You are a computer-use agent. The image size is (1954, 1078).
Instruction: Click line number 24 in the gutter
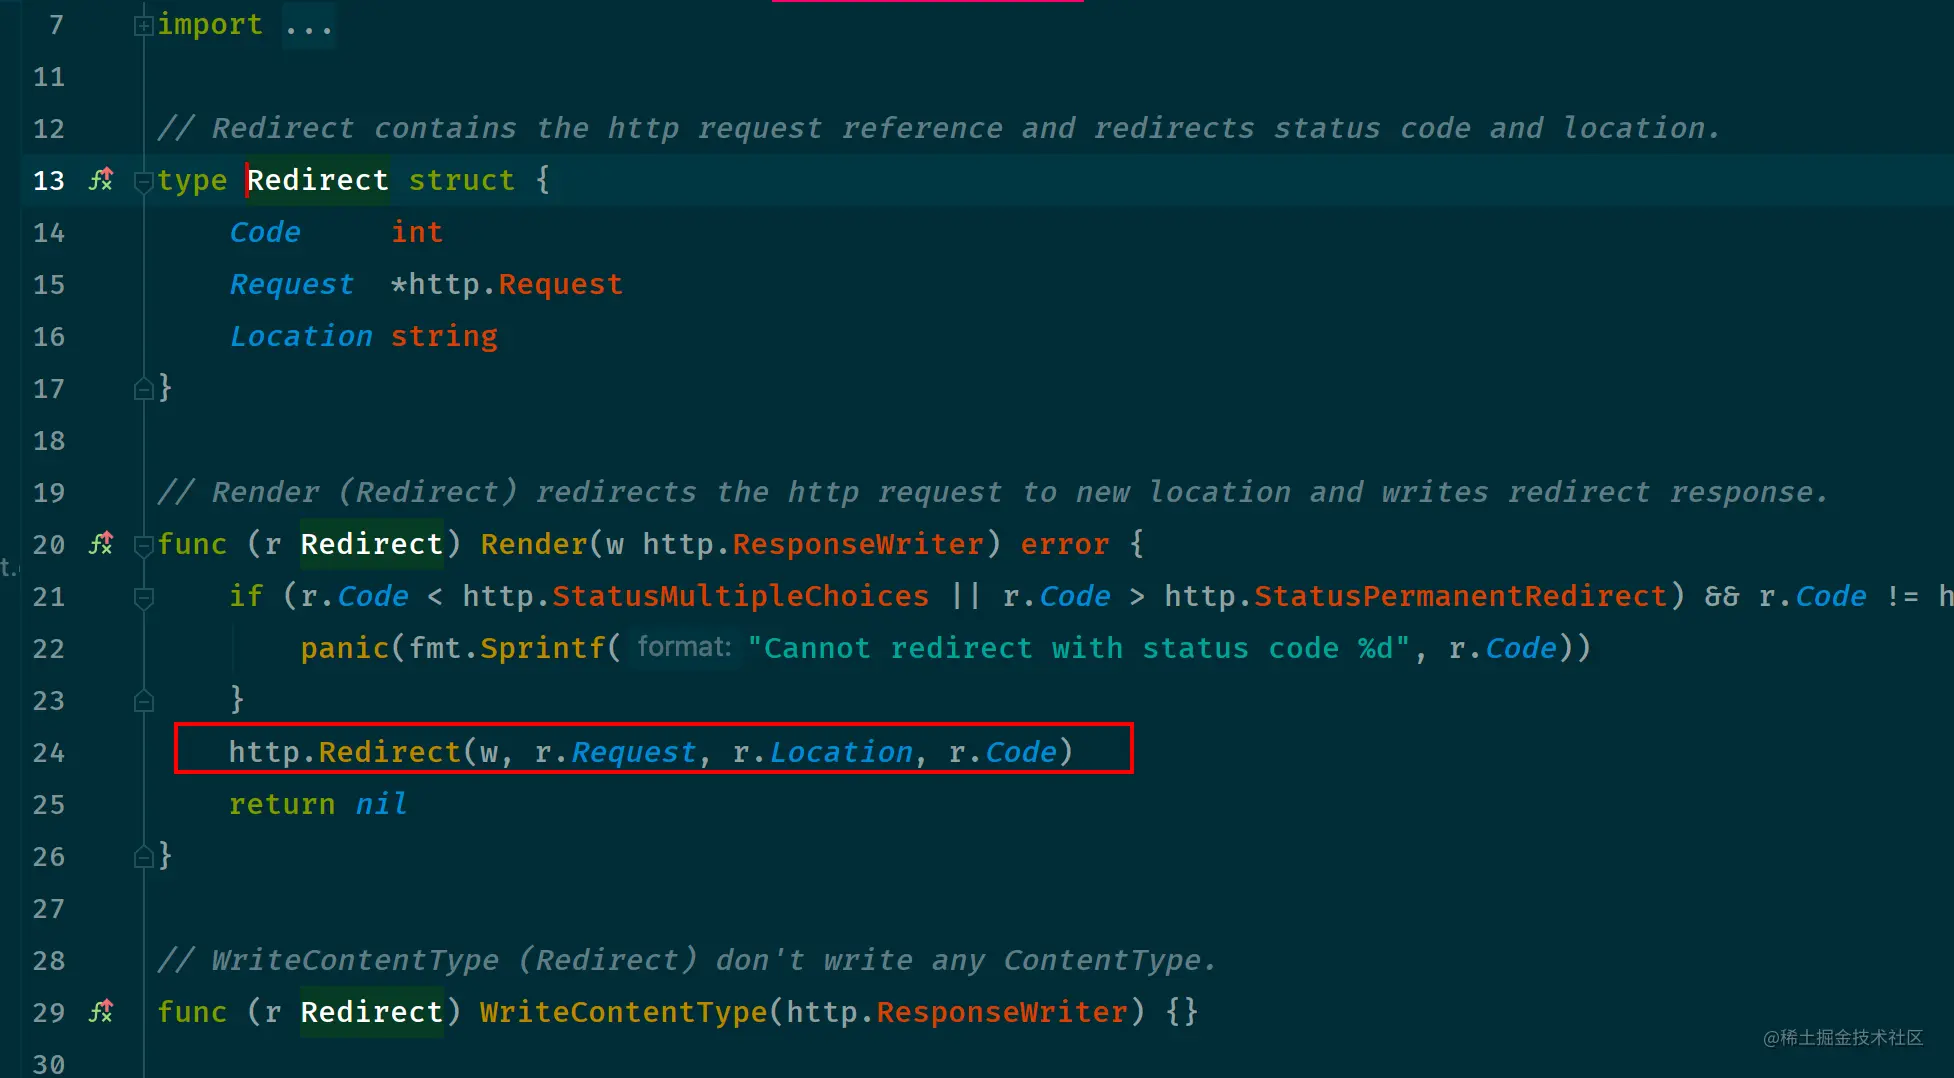[x=49, y=752]
